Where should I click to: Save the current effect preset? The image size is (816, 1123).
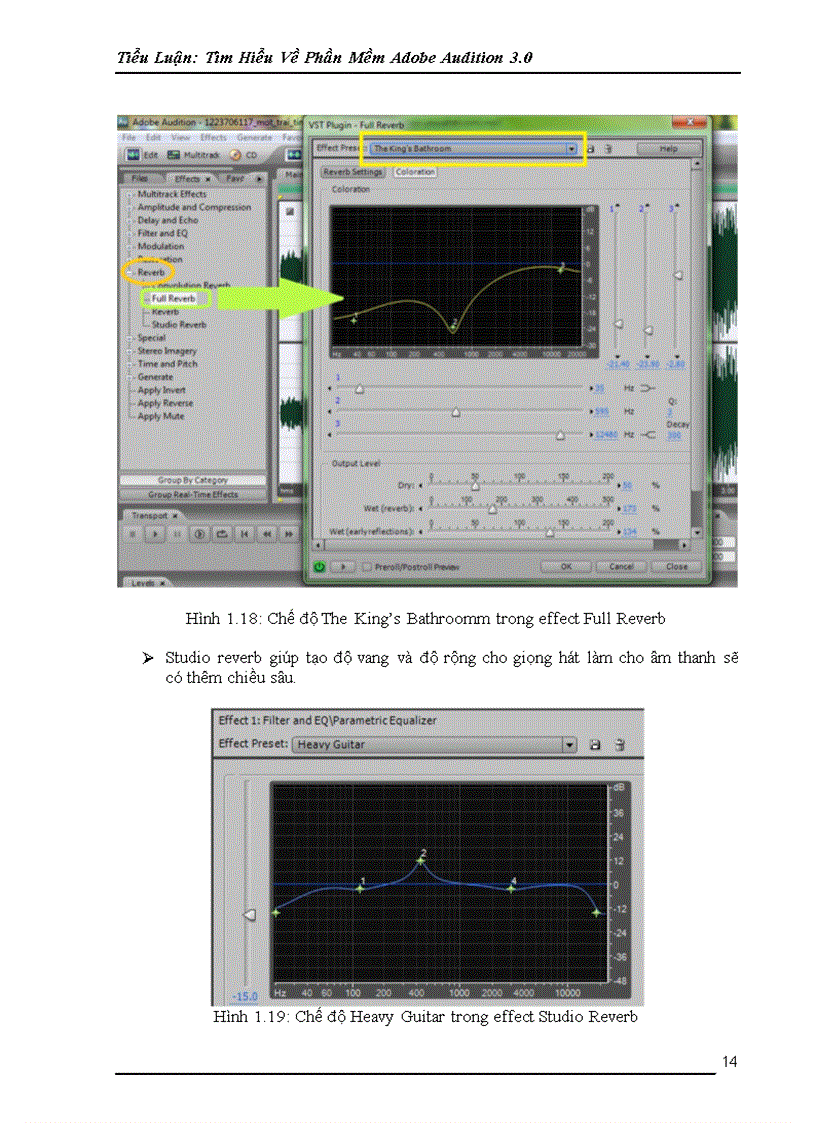click(591, 146)
